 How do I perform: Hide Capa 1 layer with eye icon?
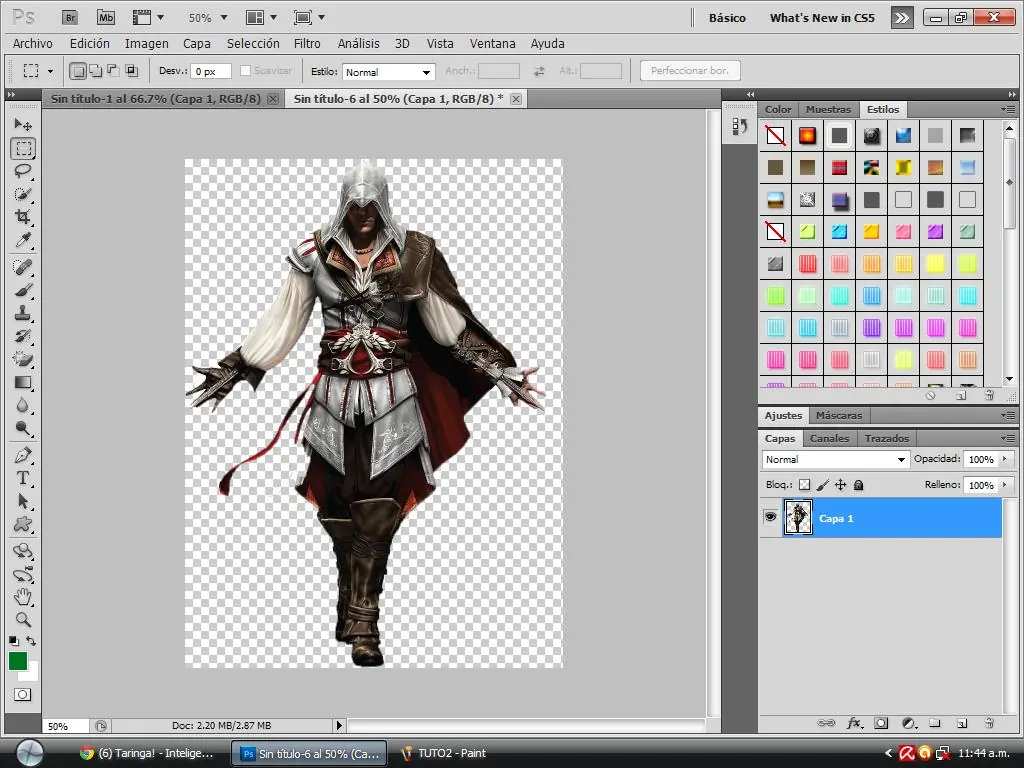tap(771, 517)
